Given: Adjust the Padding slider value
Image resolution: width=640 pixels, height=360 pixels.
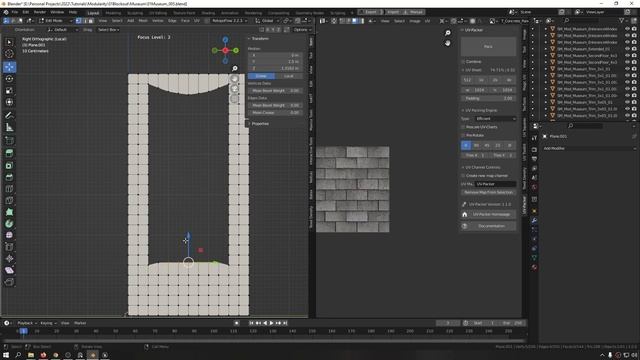Looking at the screenshot, I should click(489, 98).
